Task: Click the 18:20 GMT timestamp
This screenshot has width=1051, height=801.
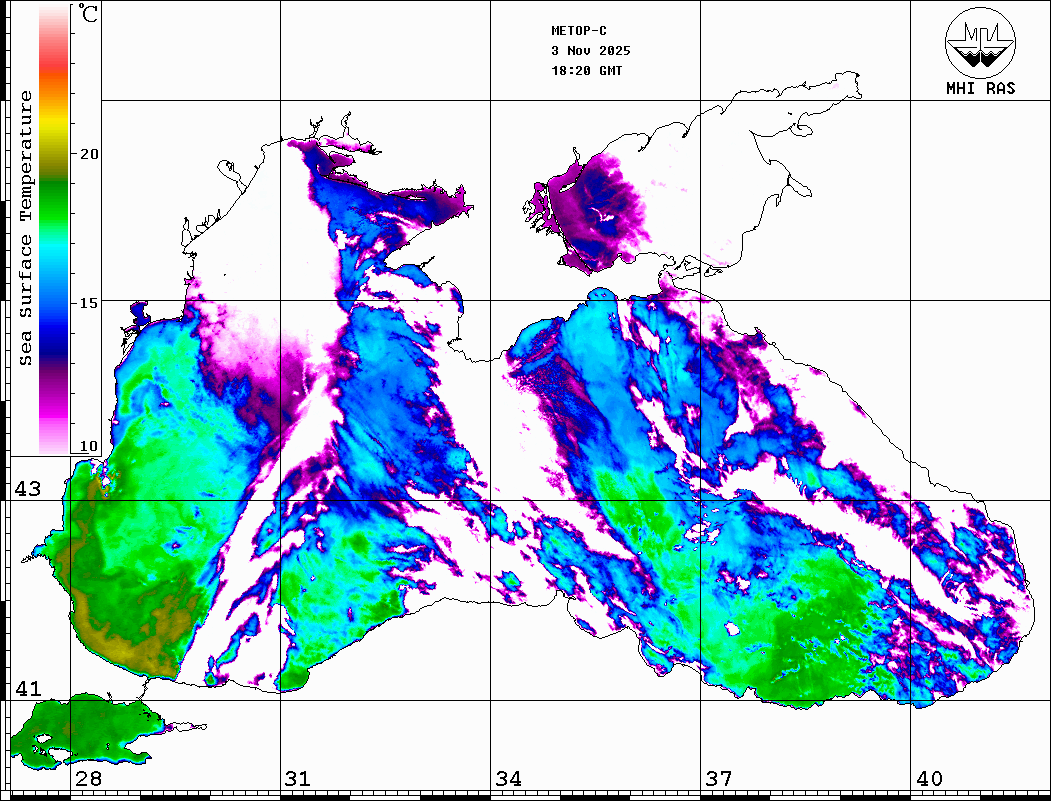Action: coord(586,71)
